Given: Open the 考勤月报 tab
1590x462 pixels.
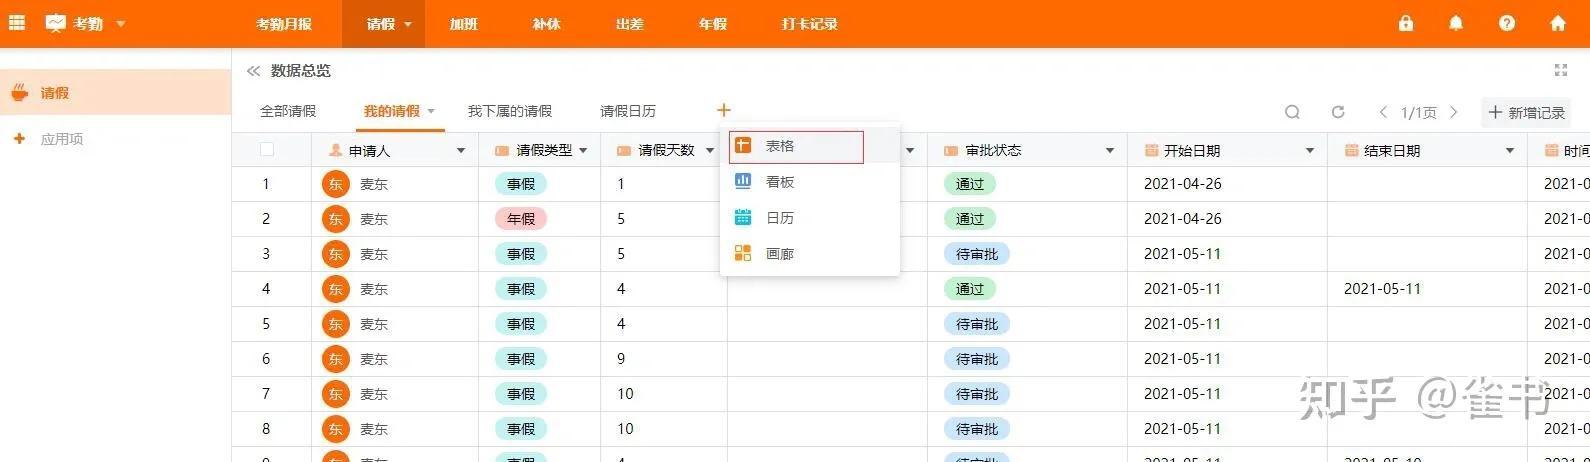Looking at the screenshot, I should (284, 24).
